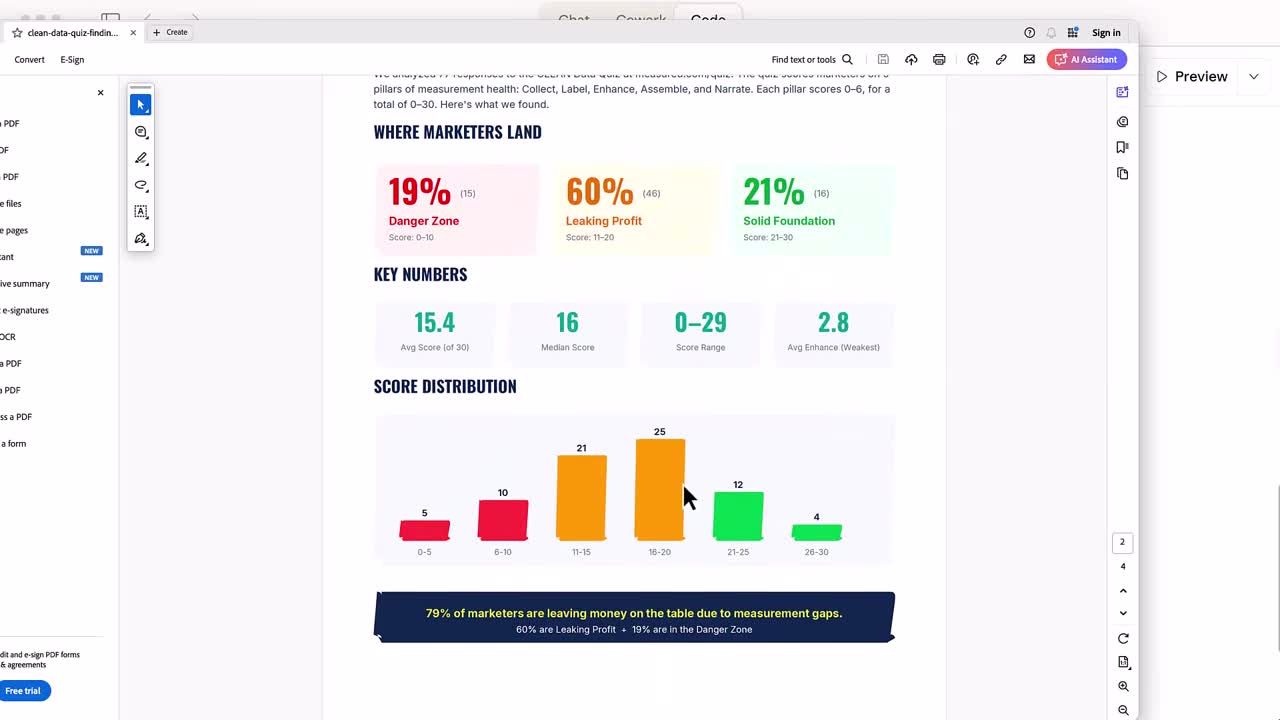Image resolution: width=1280 pixels, height=720 pixels.
Task: Open the email document icon
Action: point(1029,59)
